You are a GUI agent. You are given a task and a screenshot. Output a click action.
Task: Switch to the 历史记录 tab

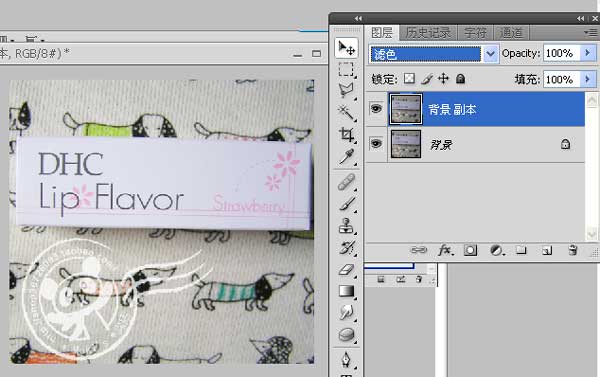[x=428, y=33]
